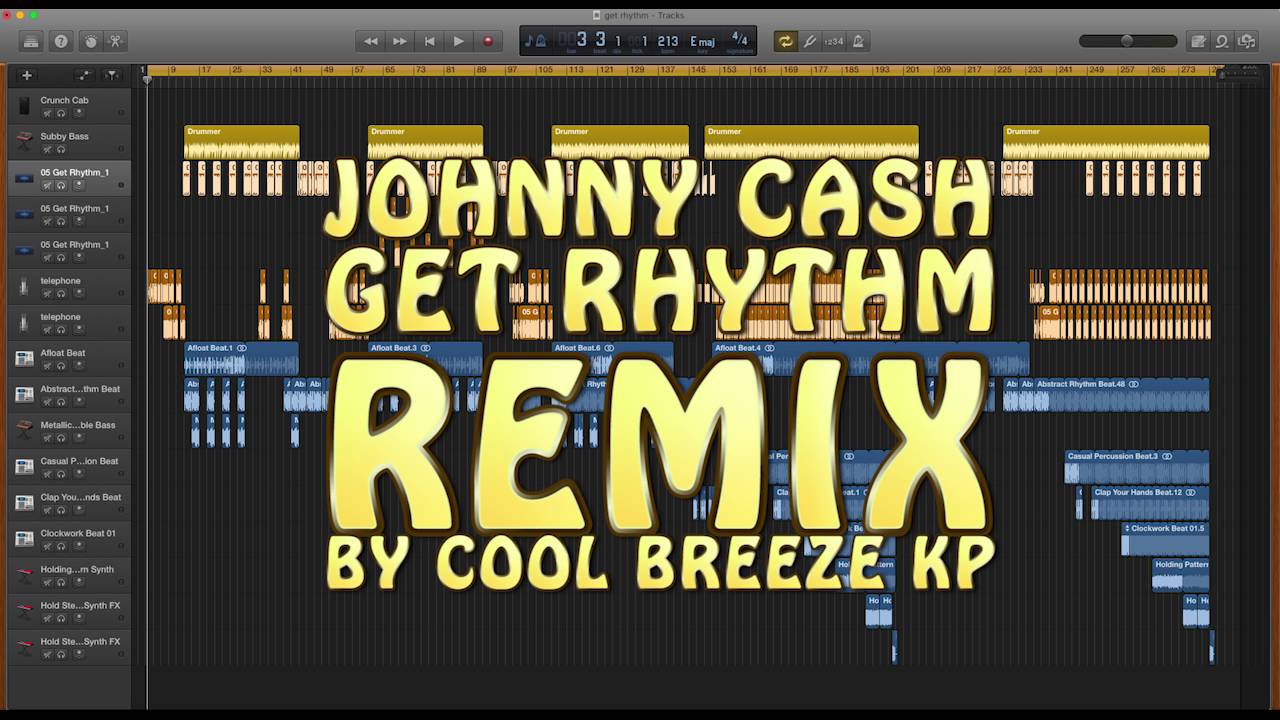This screenshot has width=1280, height=720.
Task: Select the Abstract...thm Beat track name
Action: (80, 389)
